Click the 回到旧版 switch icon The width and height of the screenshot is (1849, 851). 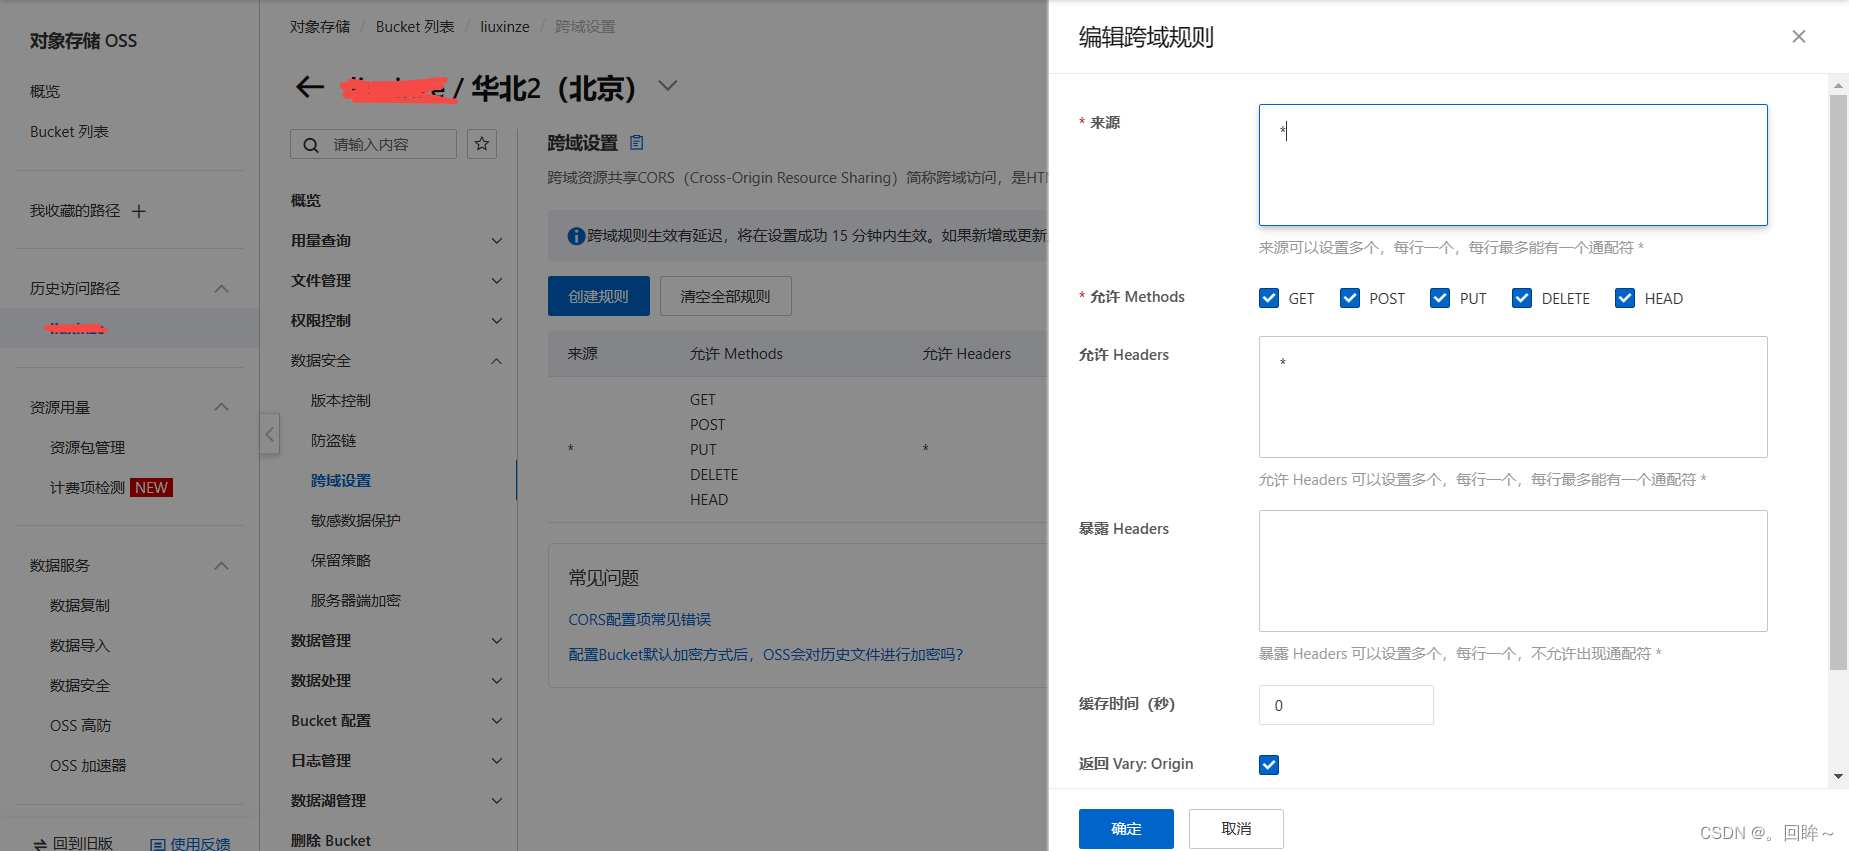(40, 844)
